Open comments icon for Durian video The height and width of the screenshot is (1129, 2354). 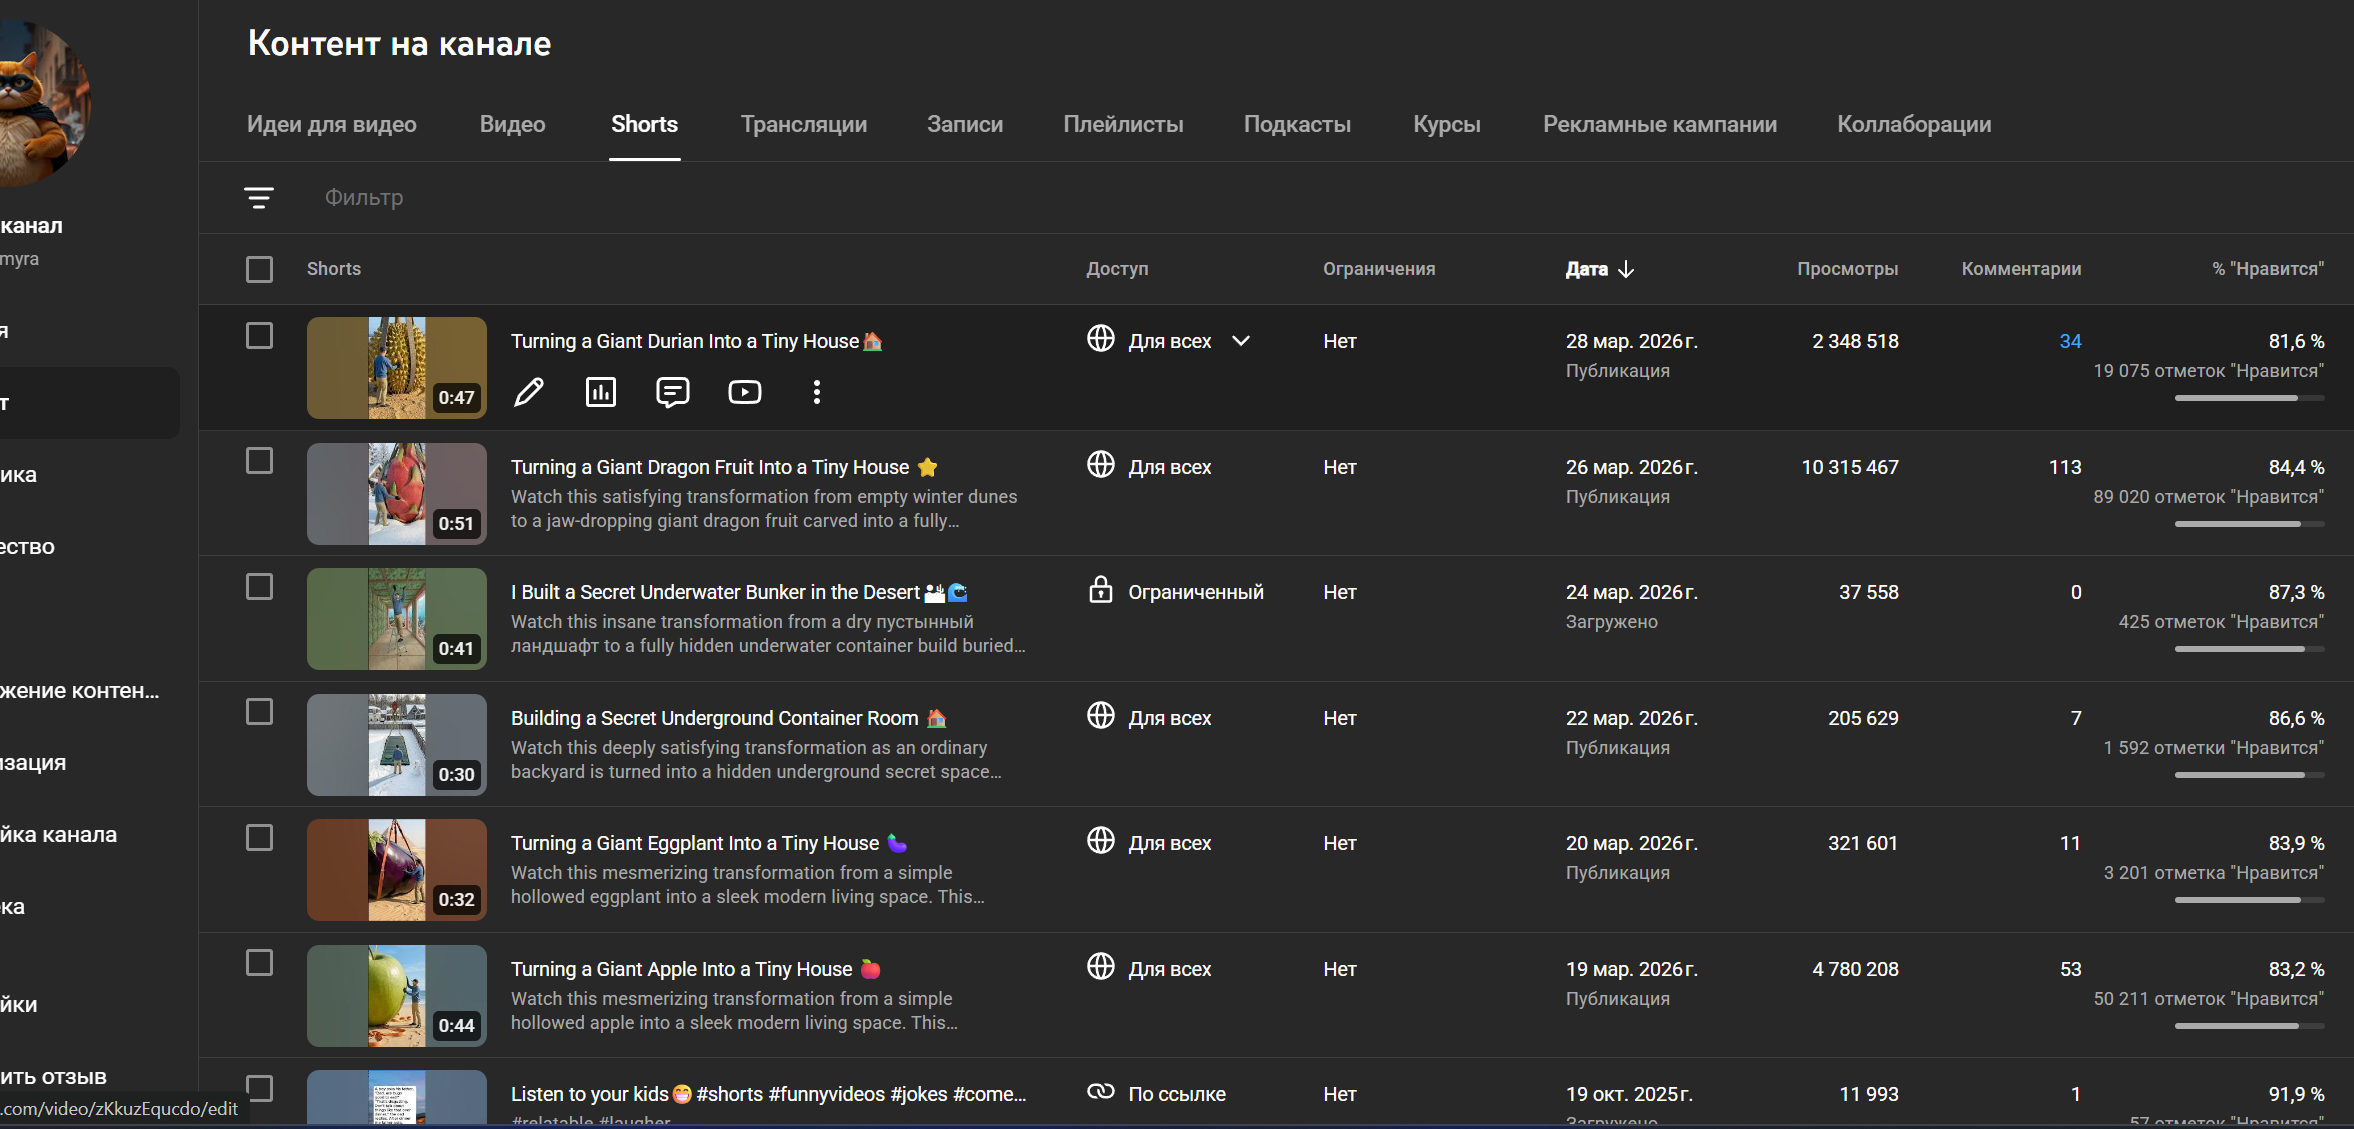pyautogui.click(x=672, y=392)
